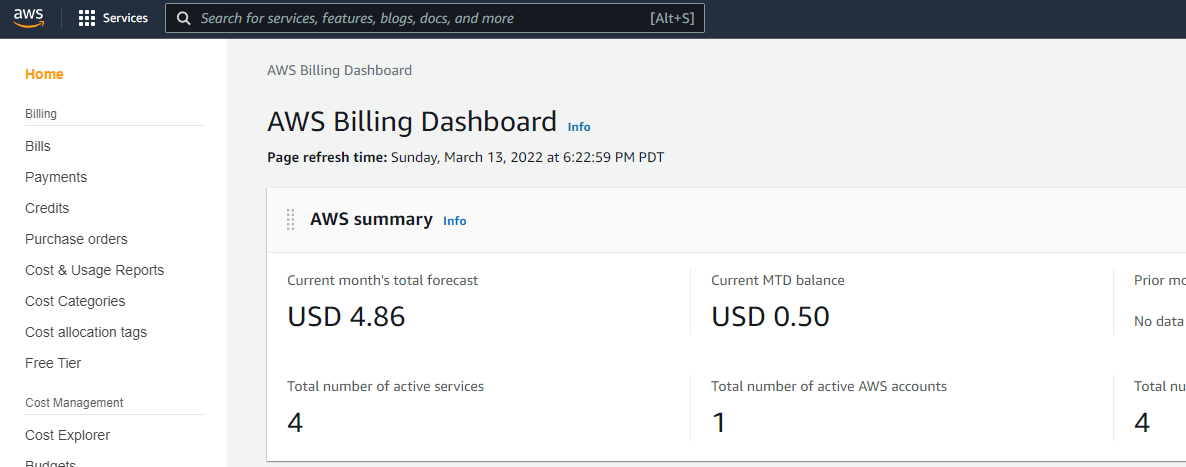Viewport: 1186px width, 467px height.
Task: Launch Cost Explorer from the sidebar
Action: click(67, 435)
